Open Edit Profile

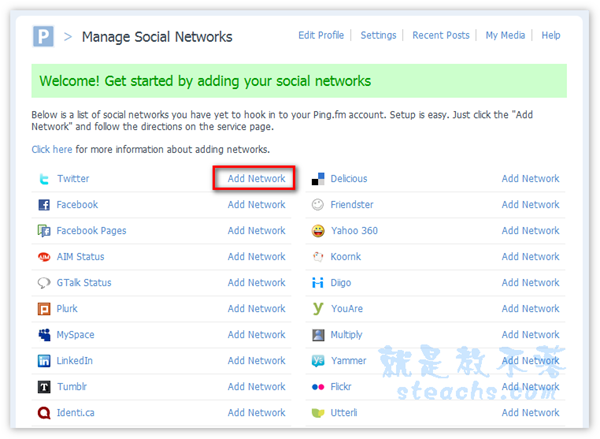pos(321,36)
